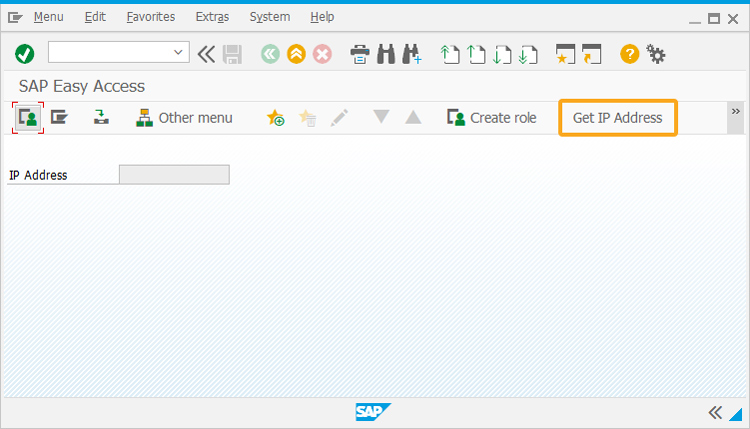Screen dimensions: 750x429
Task: Click Change Favorites pencil icon
Action: [339, 118]
